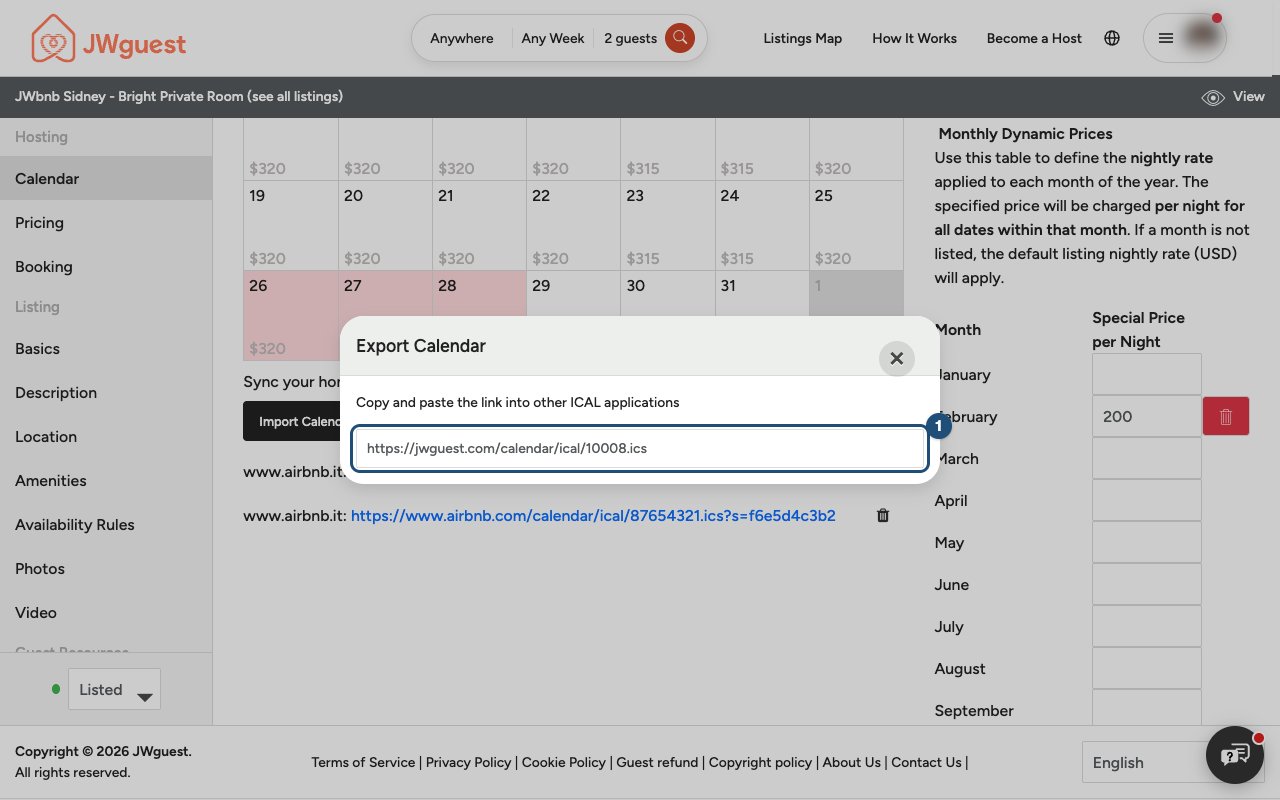Open the Terms of Service link
1280x800 pixels.
click(x=363, y=762)
